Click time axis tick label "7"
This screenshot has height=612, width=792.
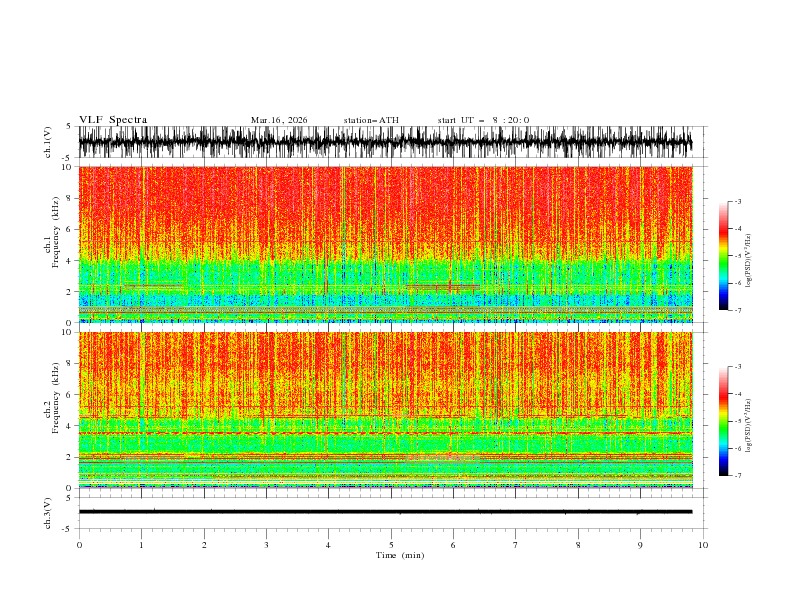pos(516,545)
